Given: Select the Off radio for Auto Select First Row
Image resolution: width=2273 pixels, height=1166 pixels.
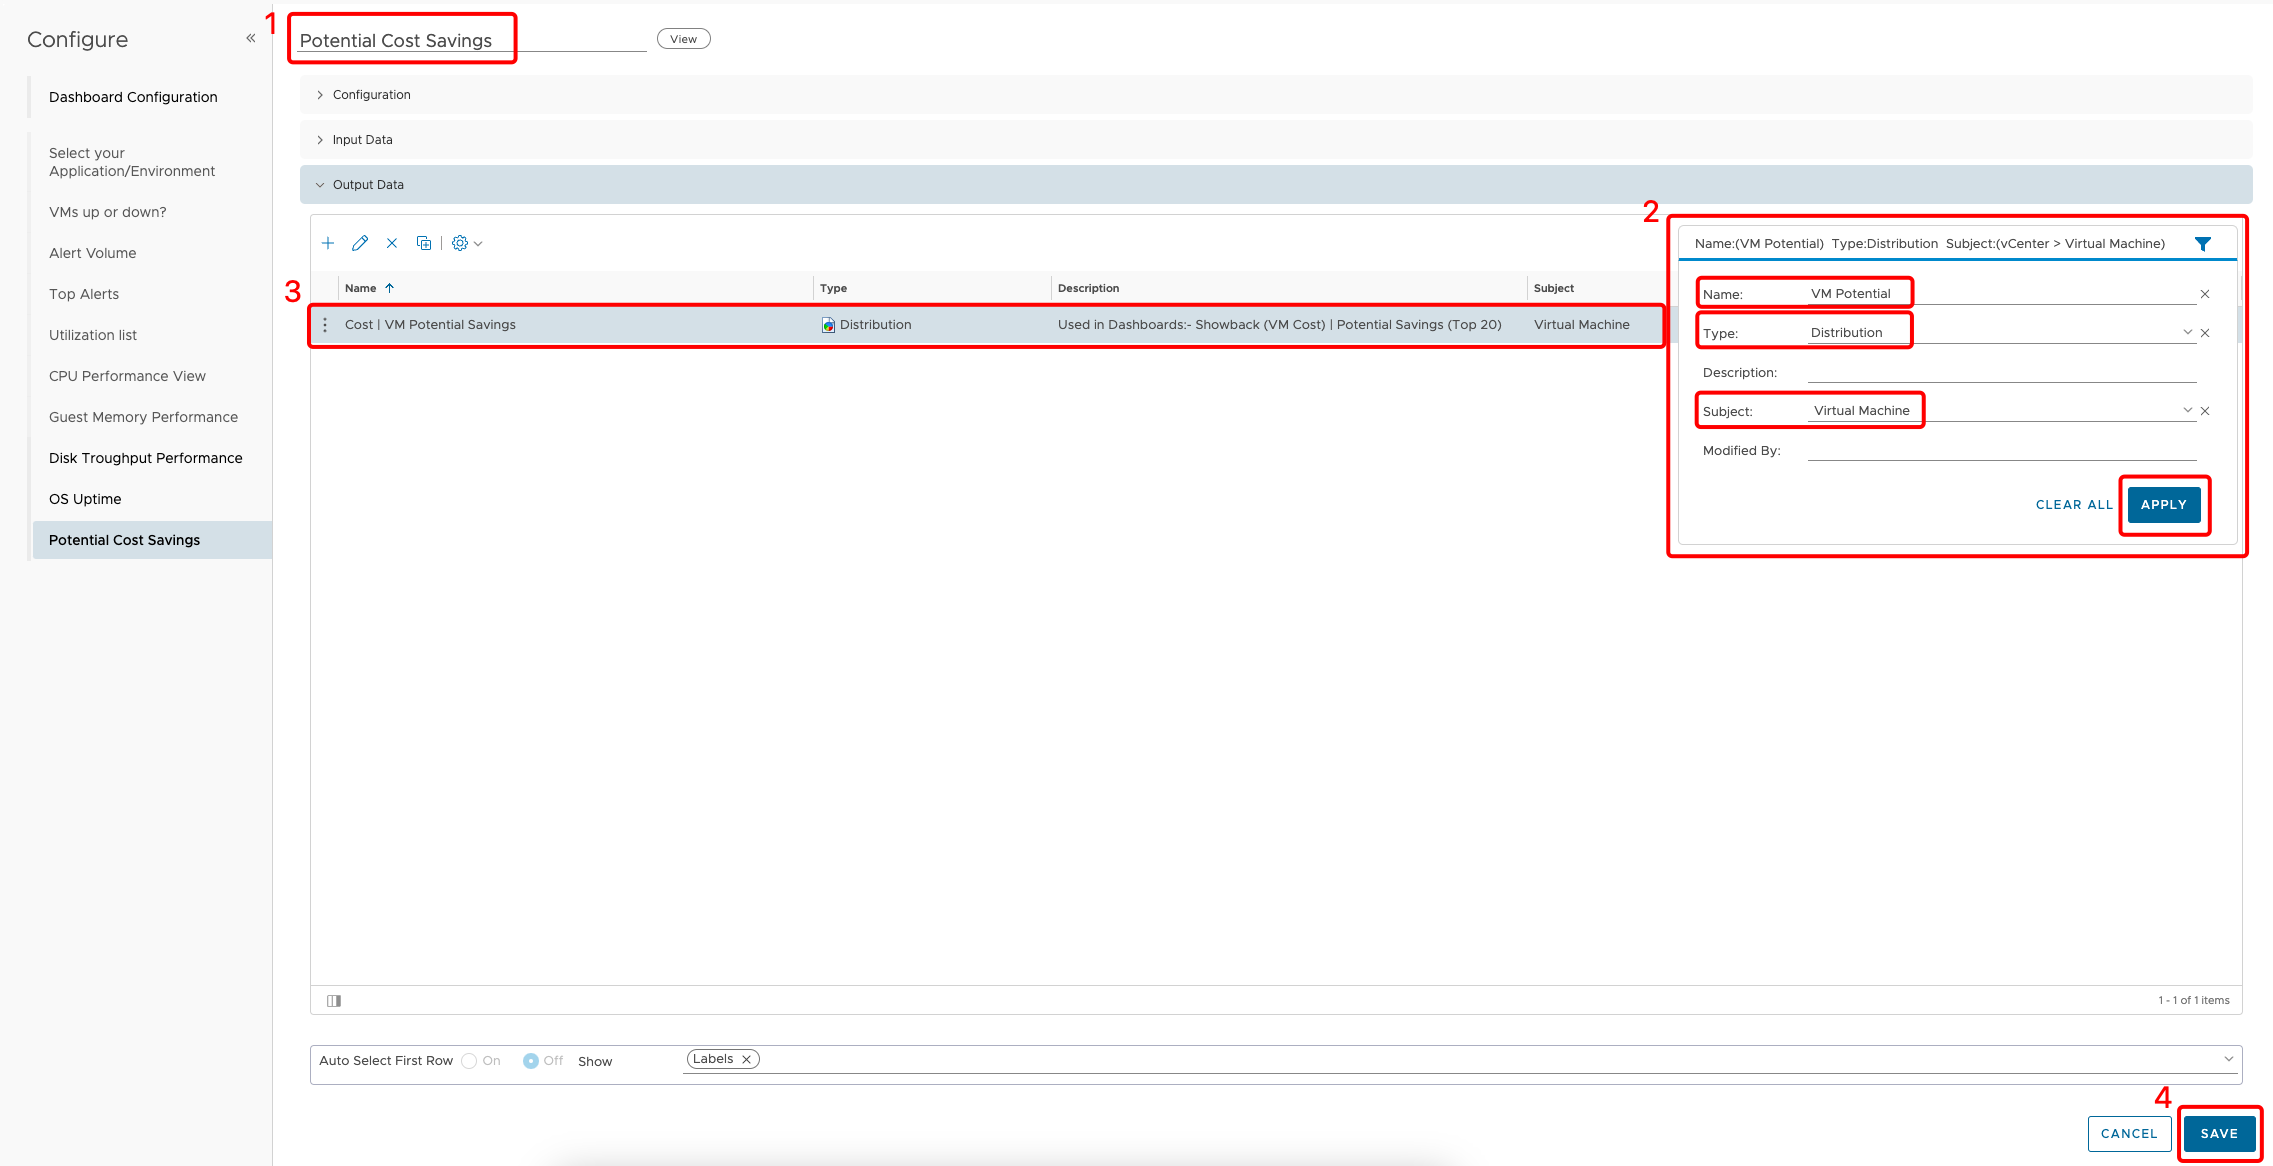Looking at the screenshot, I should [531, 1060].
